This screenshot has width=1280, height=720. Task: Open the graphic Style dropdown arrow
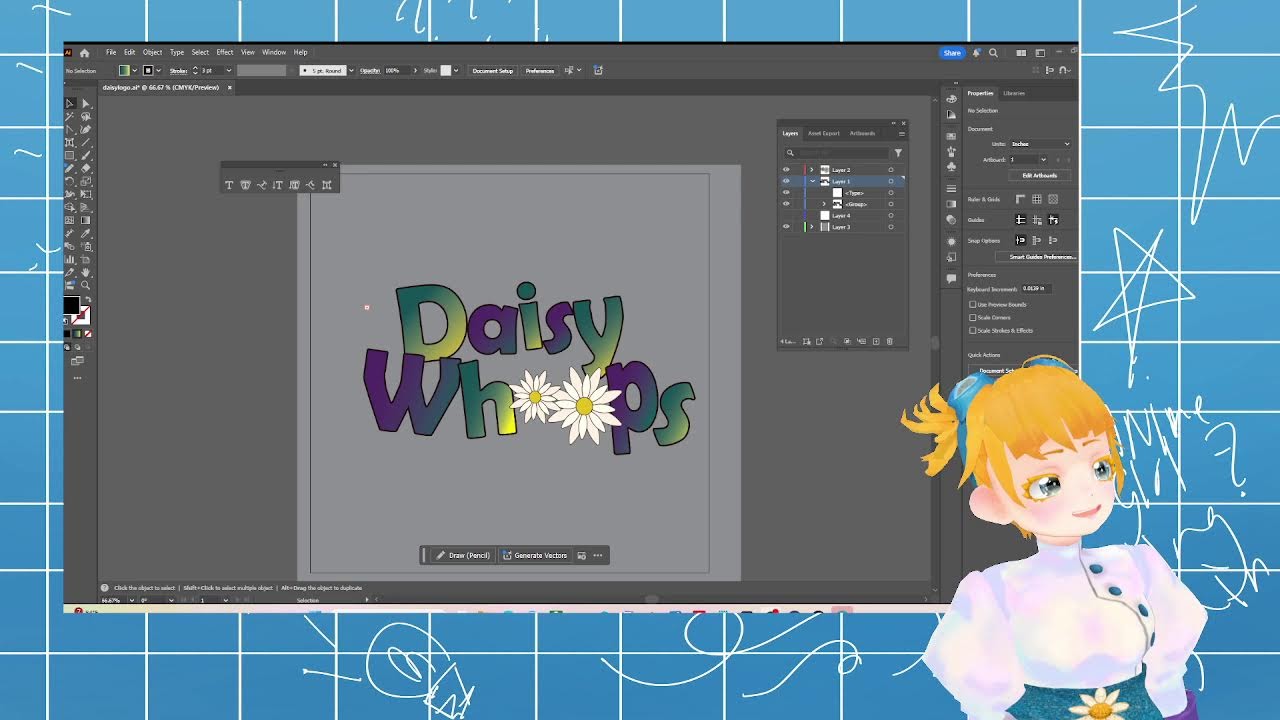456,70
